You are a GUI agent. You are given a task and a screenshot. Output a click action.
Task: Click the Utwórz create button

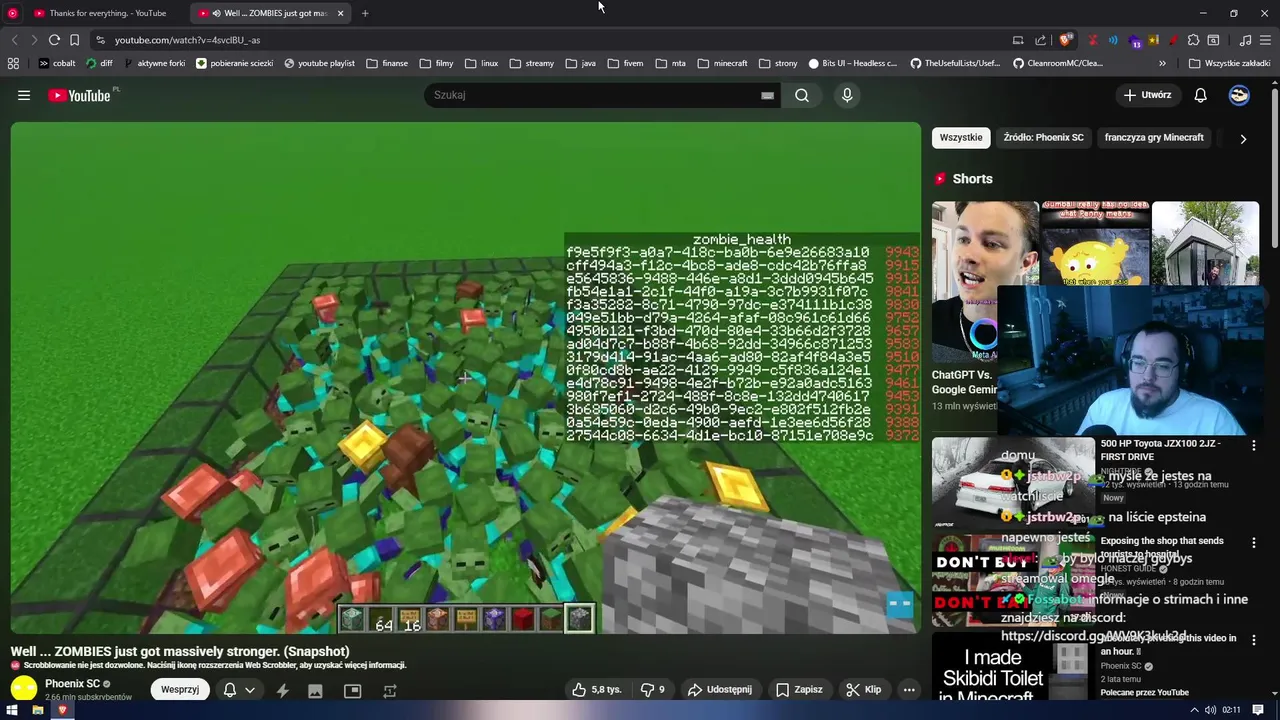(x=1147, y=95)
